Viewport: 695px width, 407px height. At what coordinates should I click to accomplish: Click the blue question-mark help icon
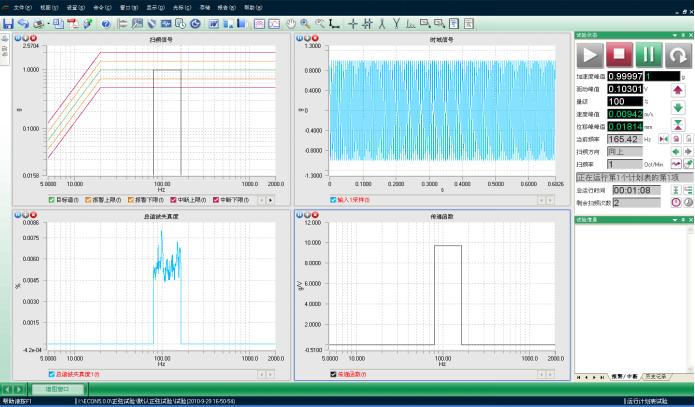[x=105, y=24]
